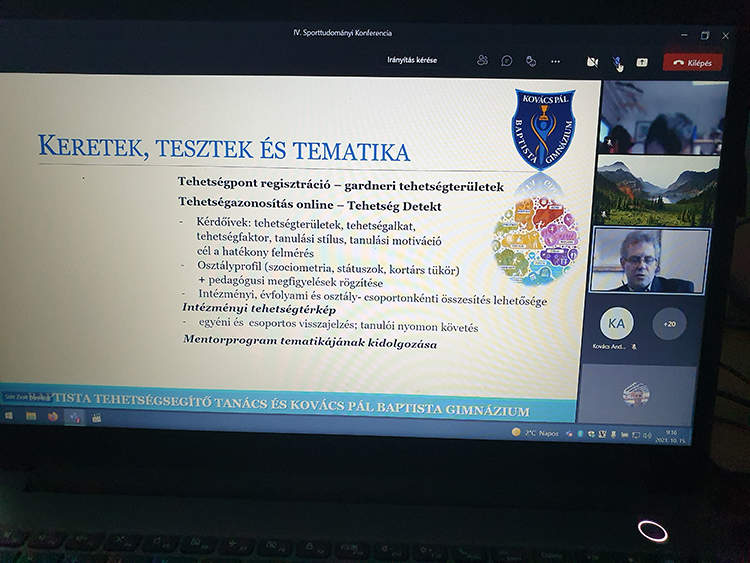Click the slide title Keretek, tesztek és tematika

(x=224, y=148)
